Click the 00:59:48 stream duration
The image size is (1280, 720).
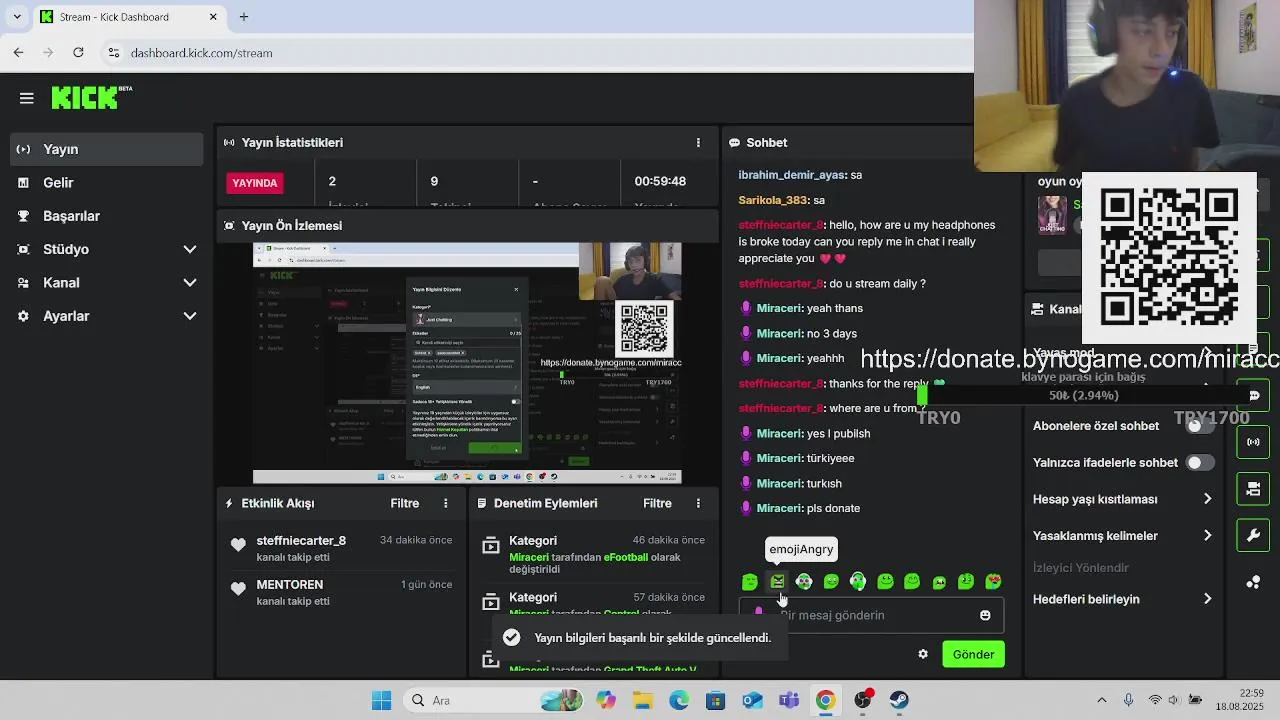(x=660, y=181)
